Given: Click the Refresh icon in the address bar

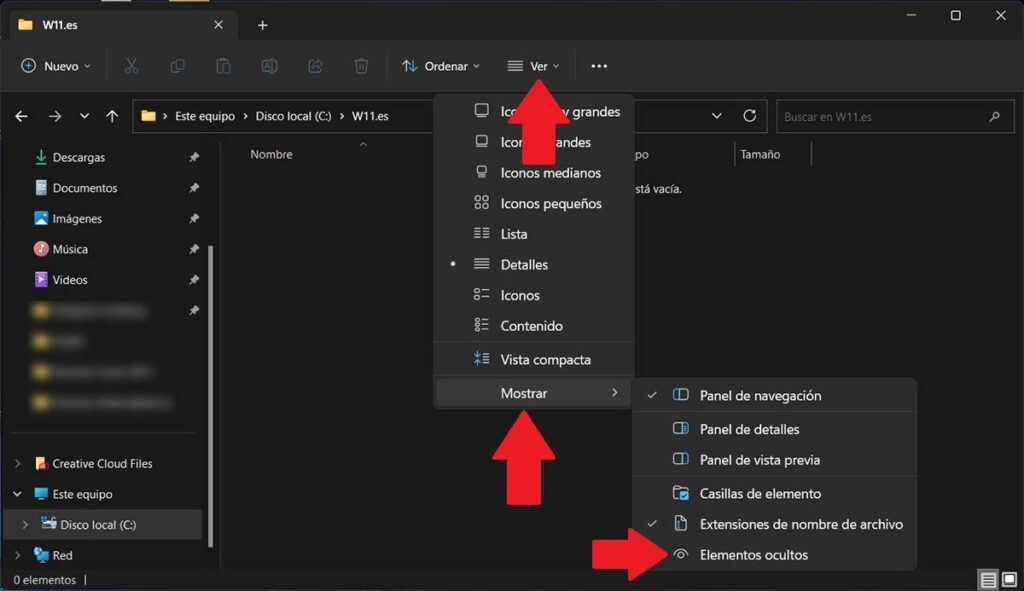Looking at the screenshot, I should click(x=750, y=116).
